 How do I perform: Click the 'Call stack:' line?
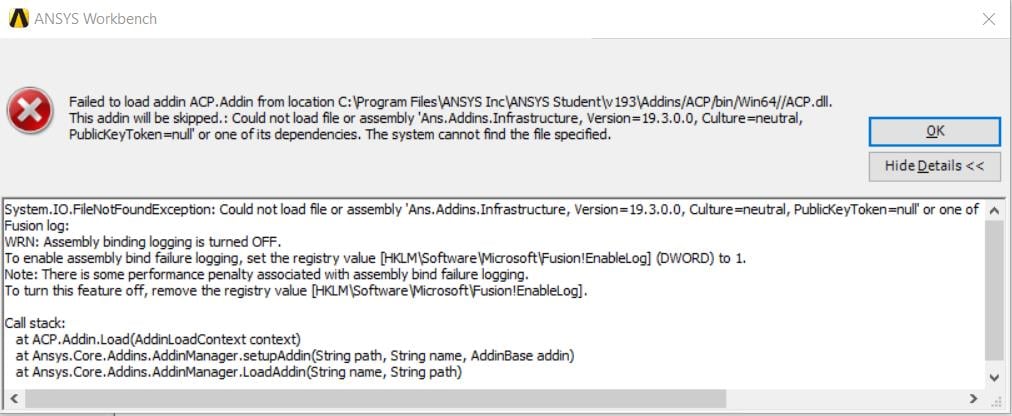coord(36,323)
